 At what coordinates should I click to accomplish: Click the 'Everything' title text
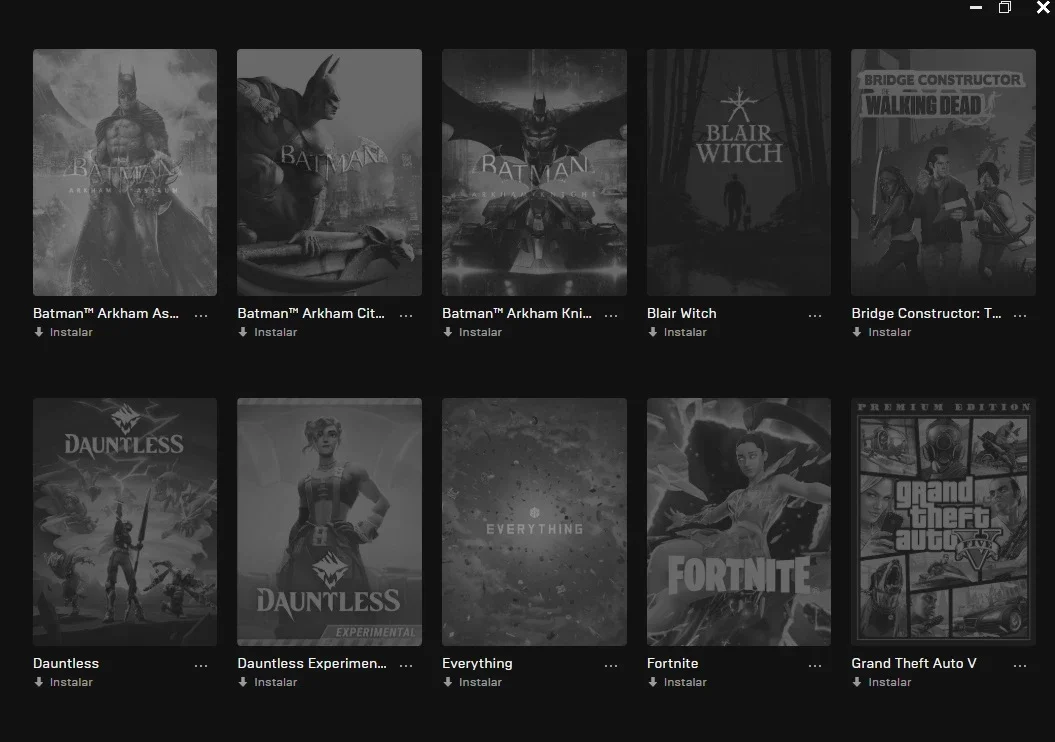tap(477, 663)
